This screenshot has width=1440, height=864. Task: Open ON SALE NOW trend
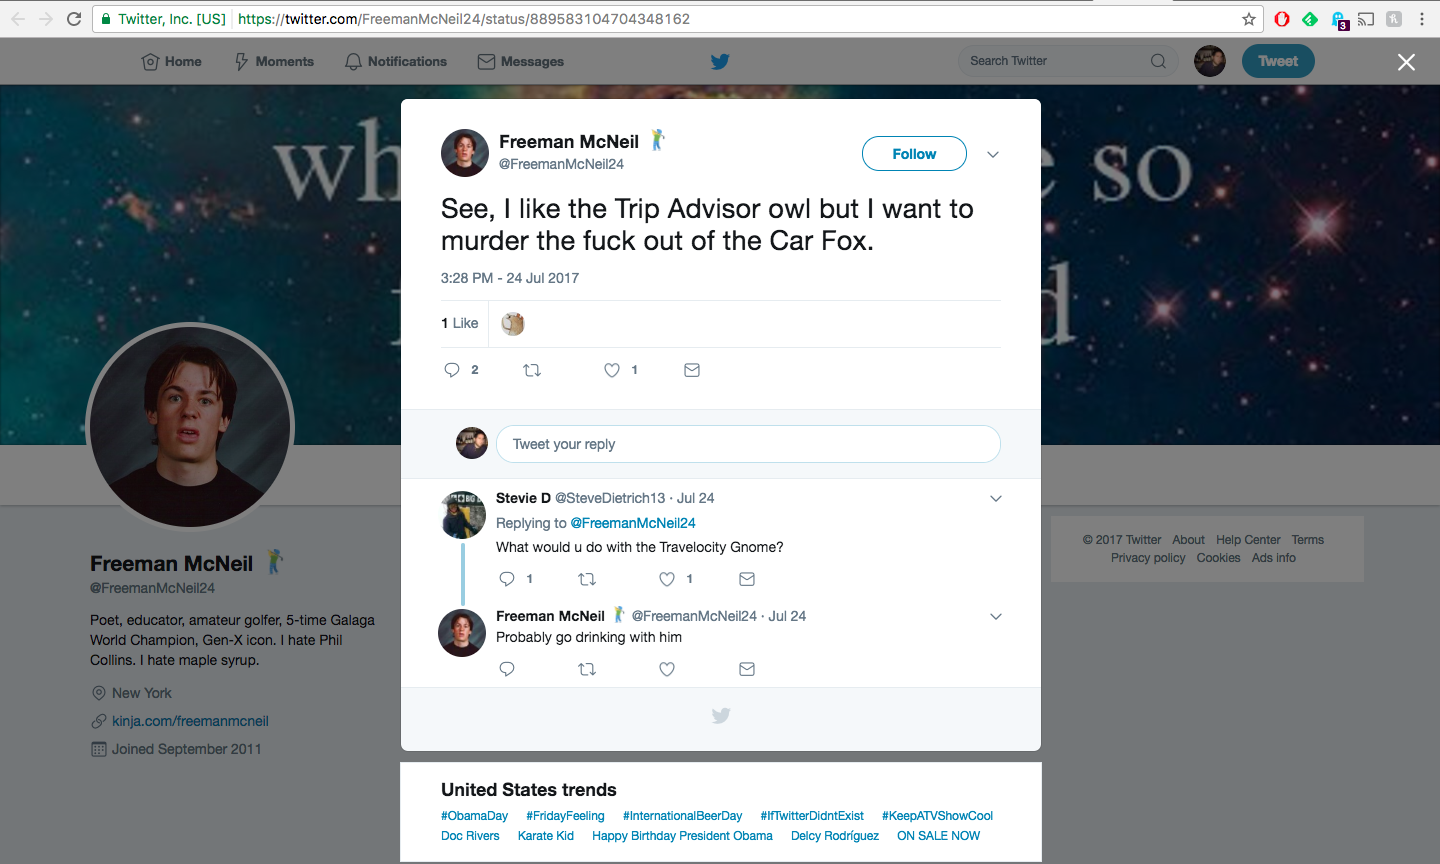click(939, 836)
